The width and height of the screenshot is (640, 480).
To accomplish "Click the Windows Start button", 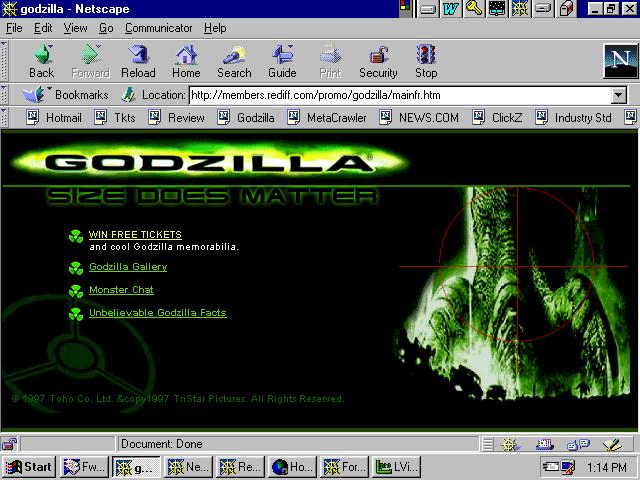I will [28, 466].
